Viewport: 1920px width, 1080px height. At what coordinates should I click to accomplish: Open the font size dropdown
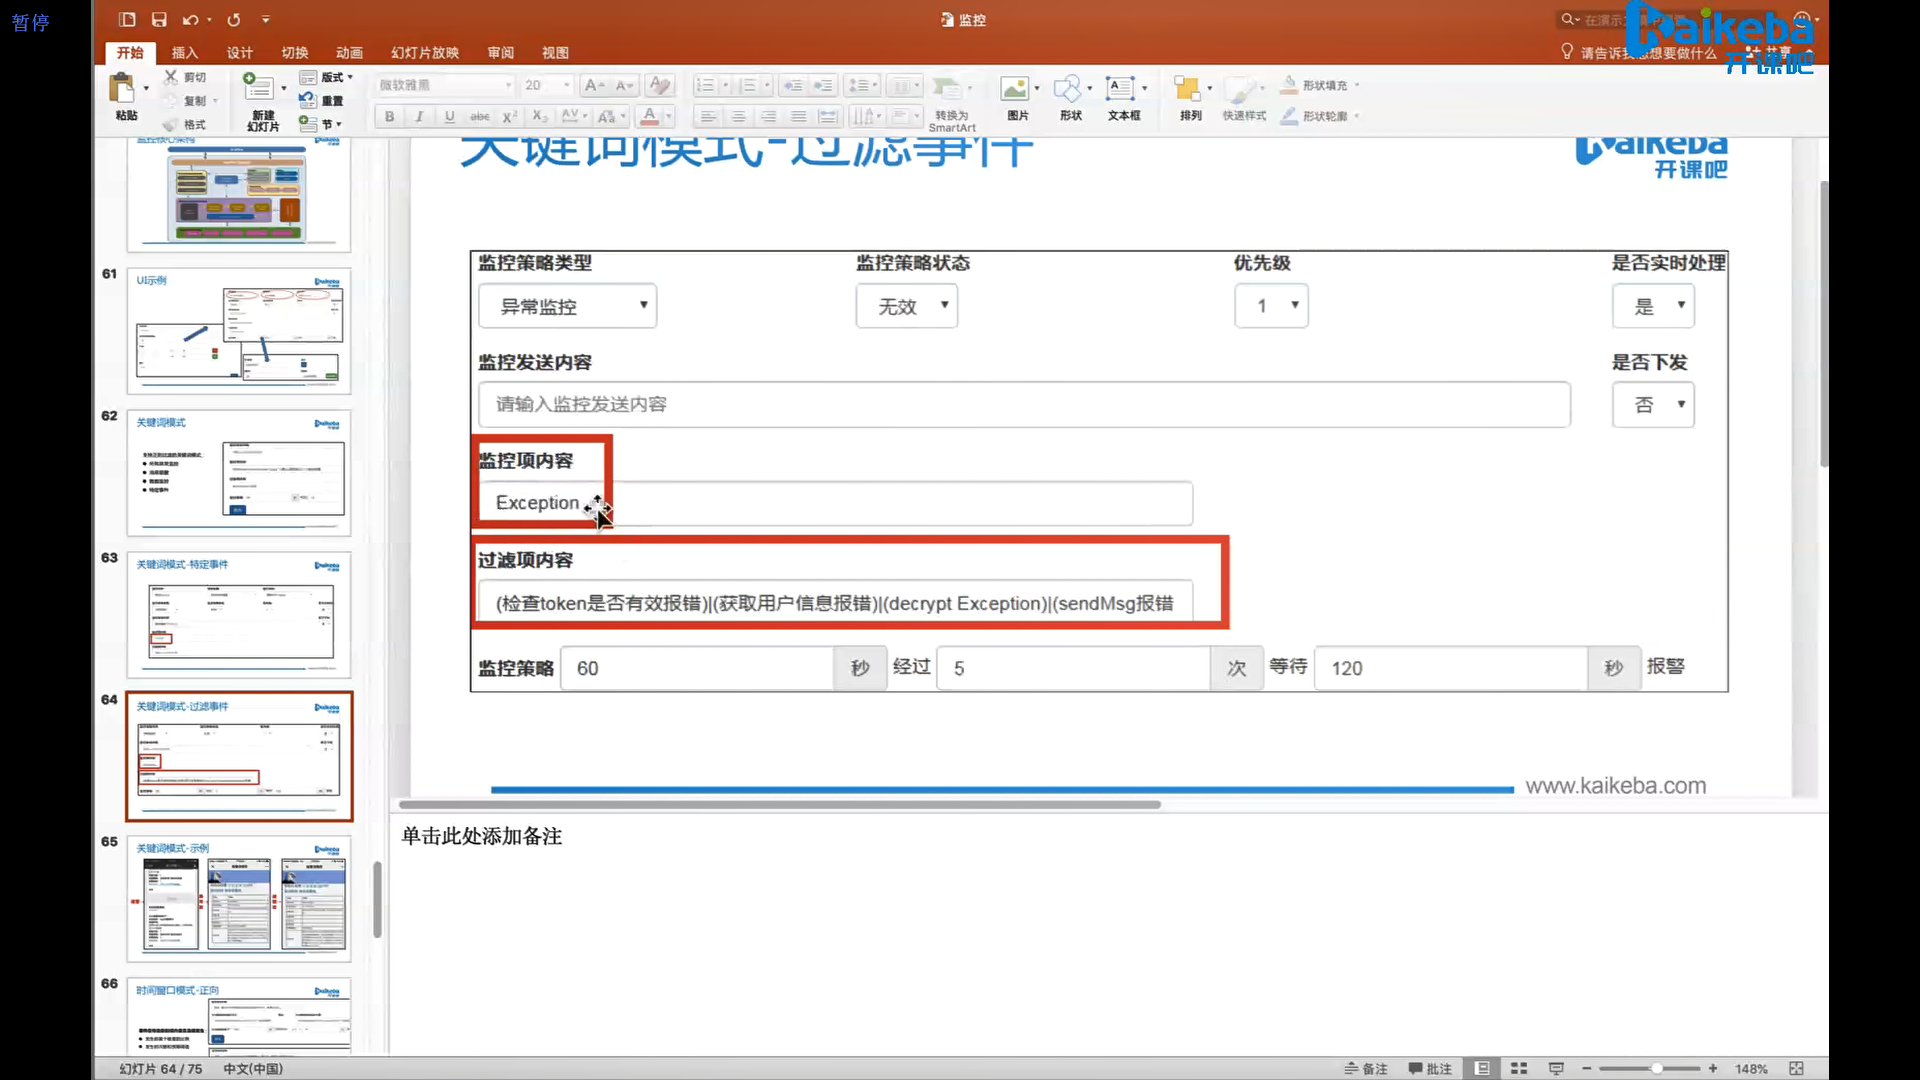567,85
